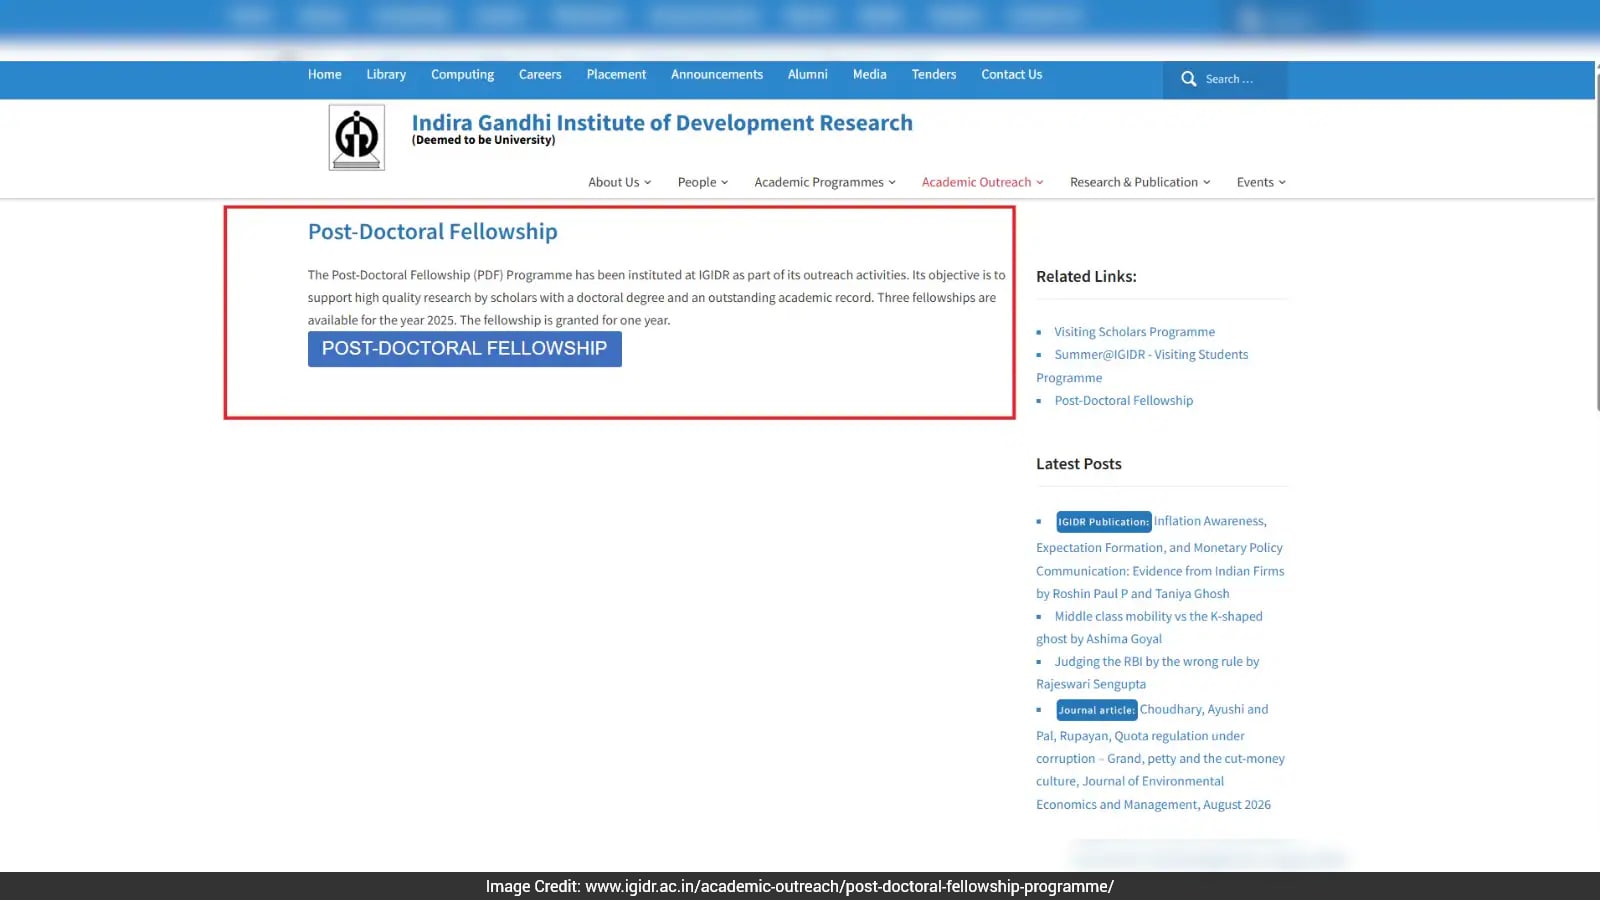This screenshot has height=900, width=1600.
Task: Click the blue POST-DOCTORAL FELLOWSHIP button
Action: point(465,349)
